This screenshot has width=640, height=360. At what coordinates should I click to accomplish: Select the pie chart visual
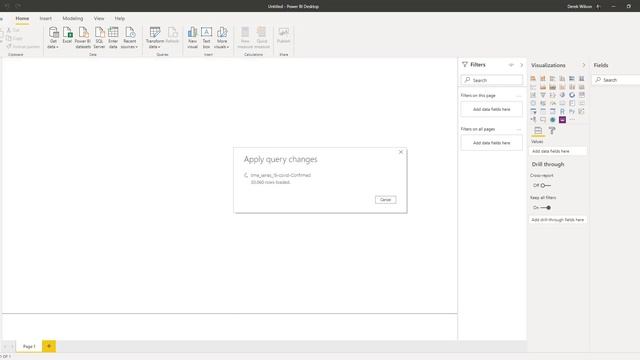562,95
